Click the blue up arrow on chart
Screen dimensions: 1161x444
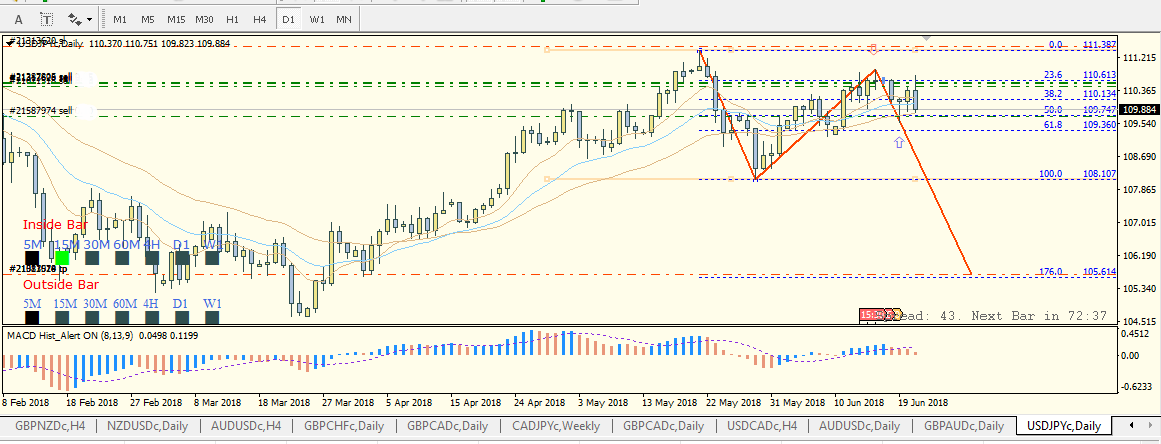coord(899,141)
